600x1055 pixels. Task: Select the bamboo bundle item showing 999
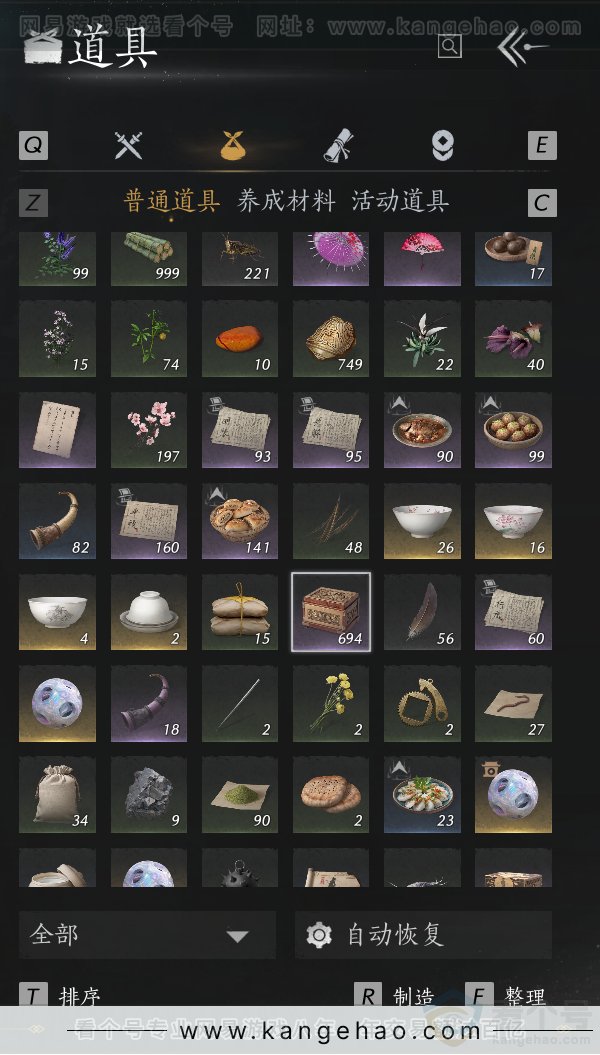(149, 259)
